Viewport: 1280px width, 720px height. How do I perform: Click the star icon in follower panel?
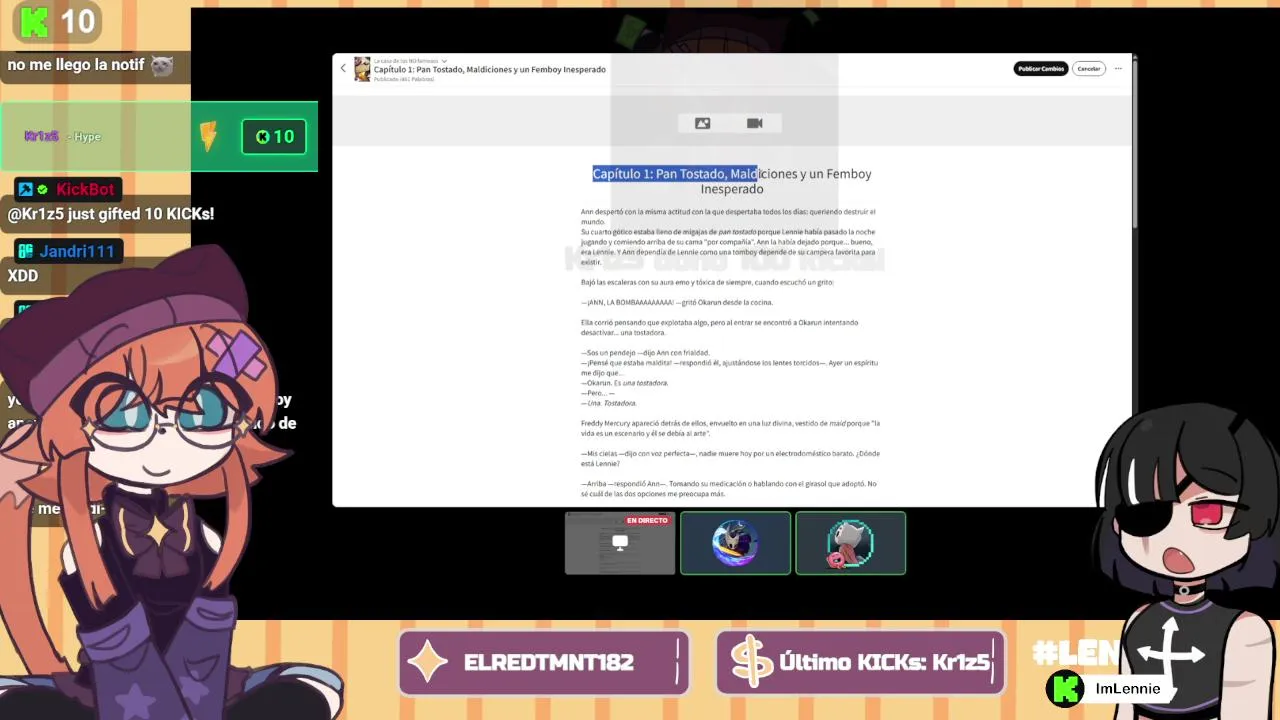[429, 662]
